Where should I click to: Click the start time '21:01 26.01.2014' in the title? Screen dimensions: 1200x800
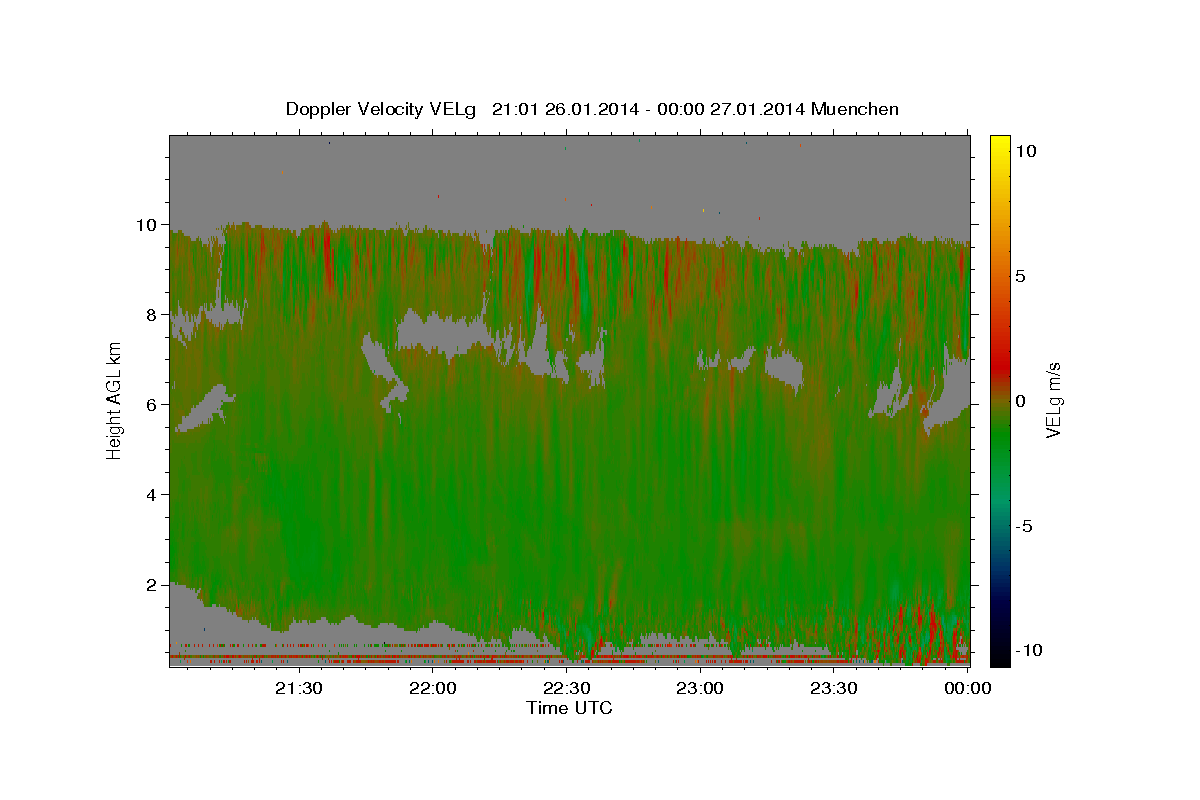tap(563, 109)
